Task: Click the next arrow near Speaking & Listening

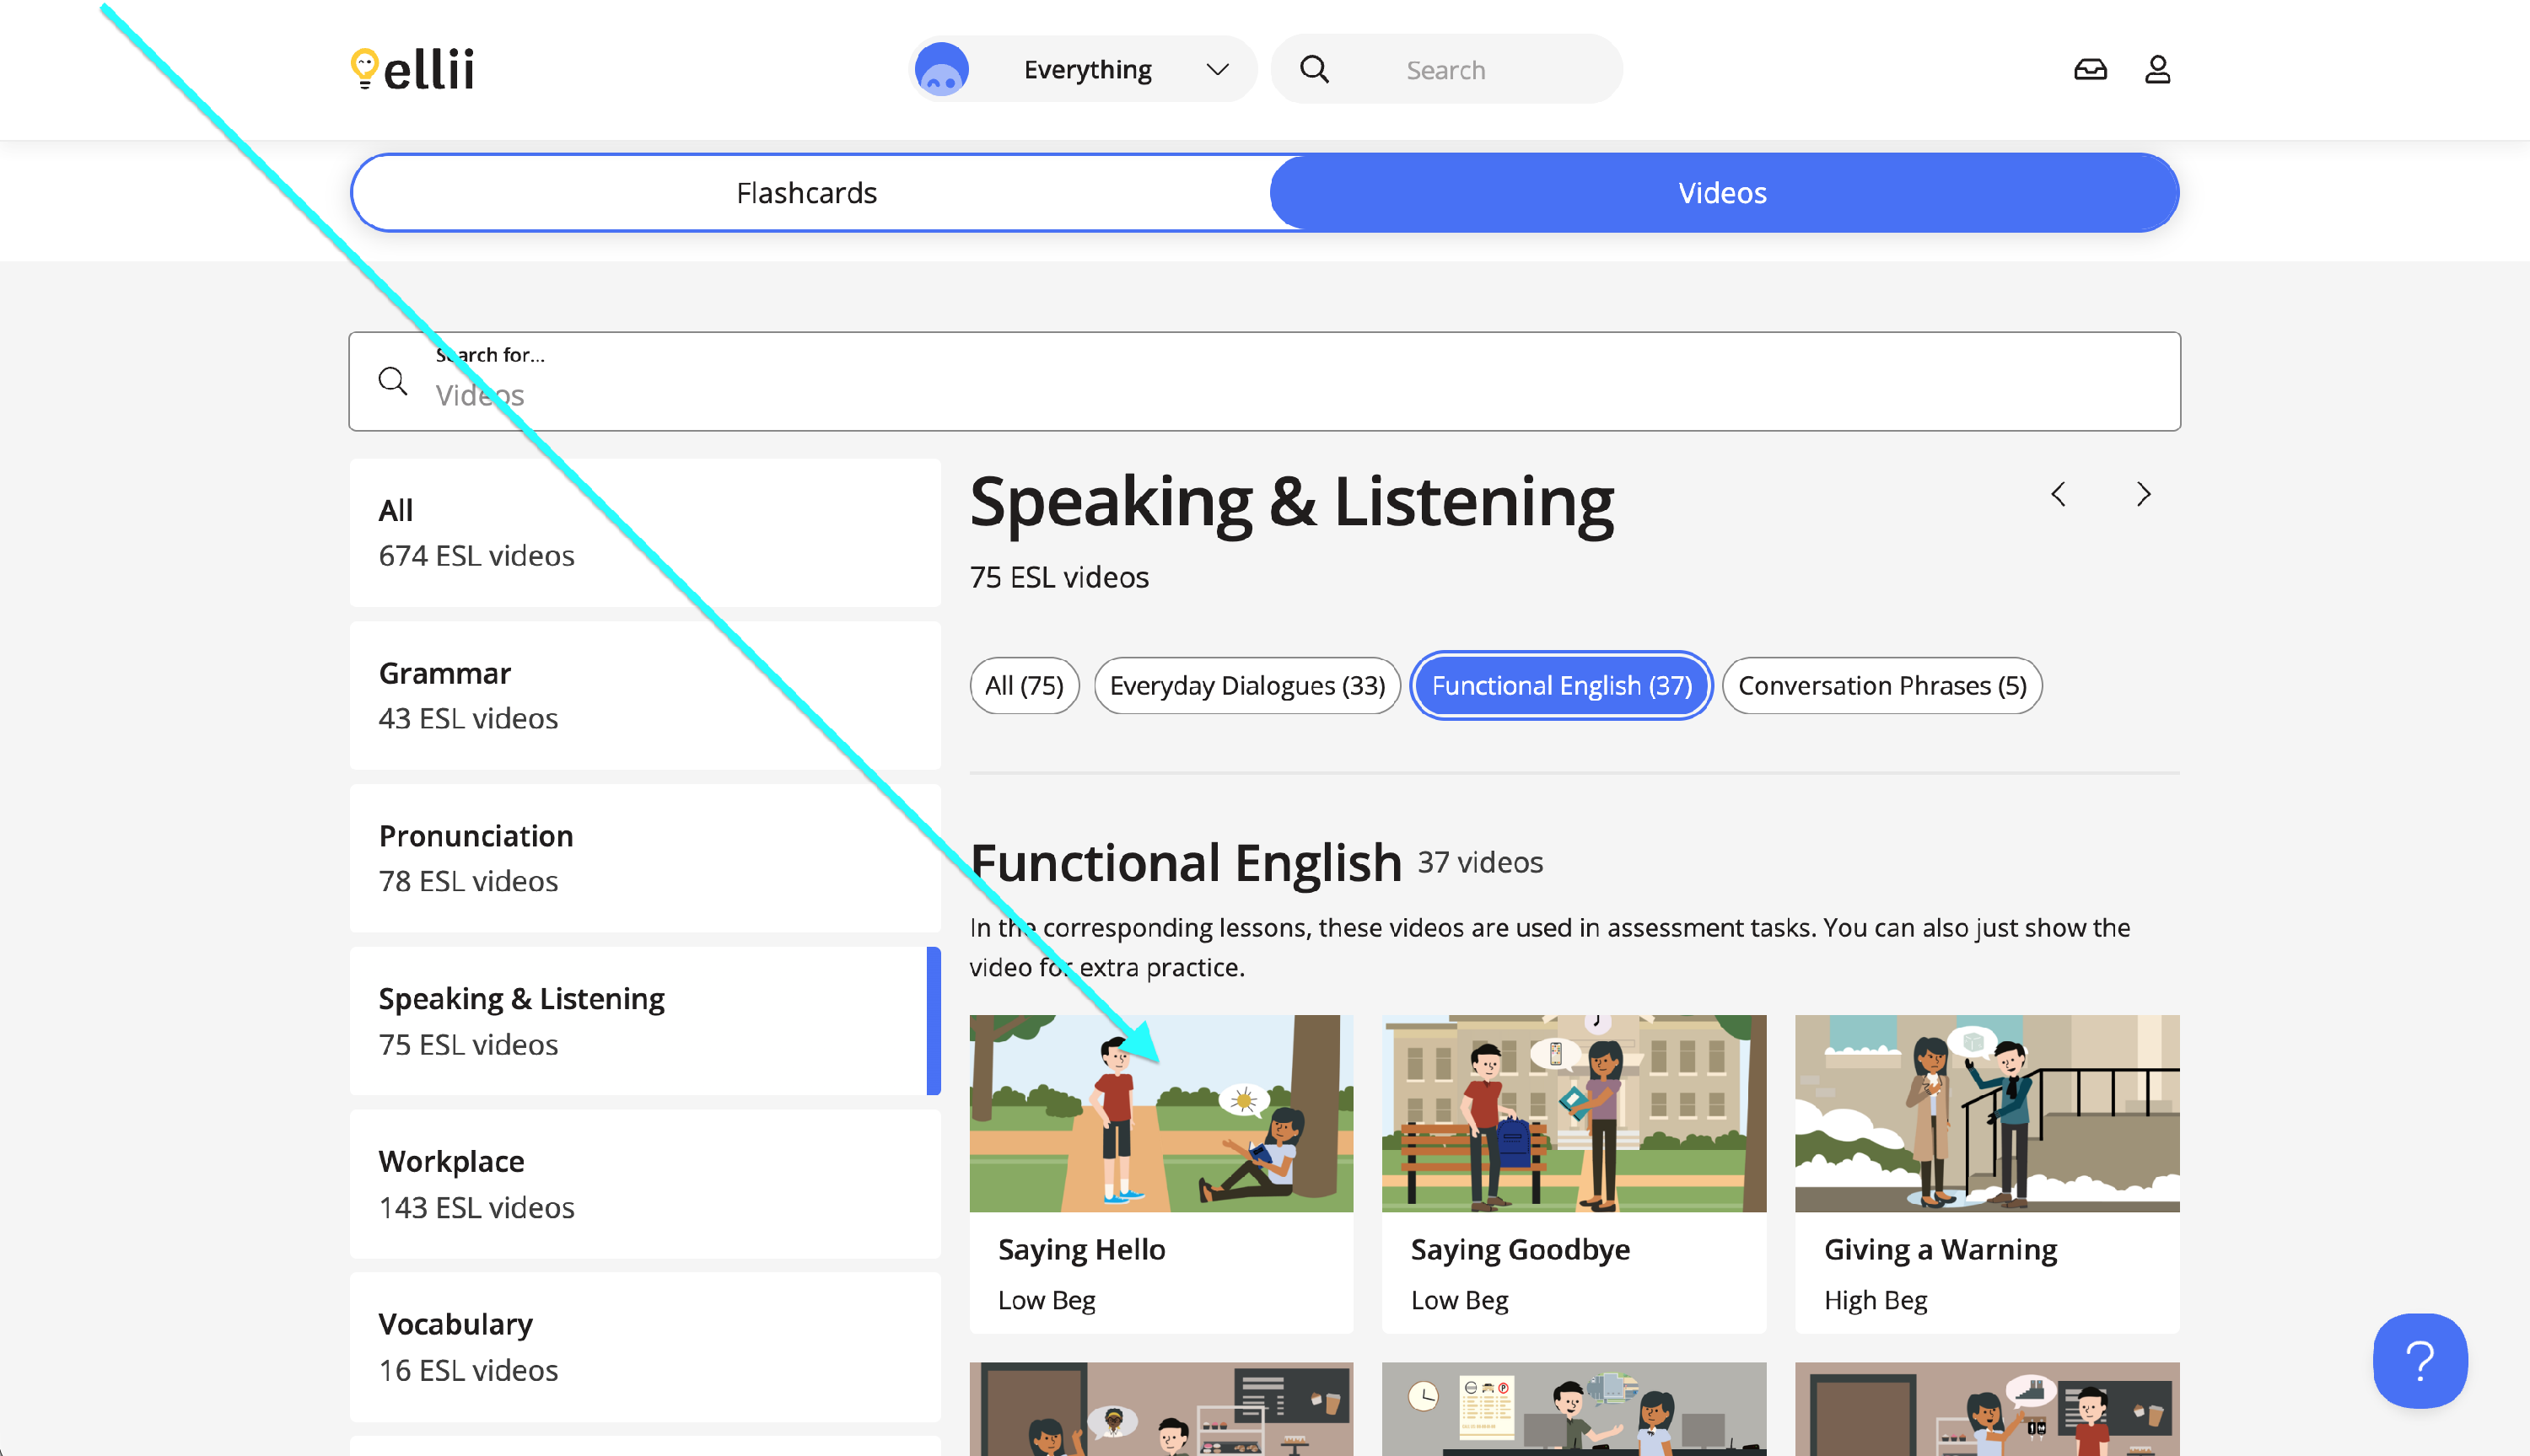Action: pyautogui.click(x=2143, y=494)
